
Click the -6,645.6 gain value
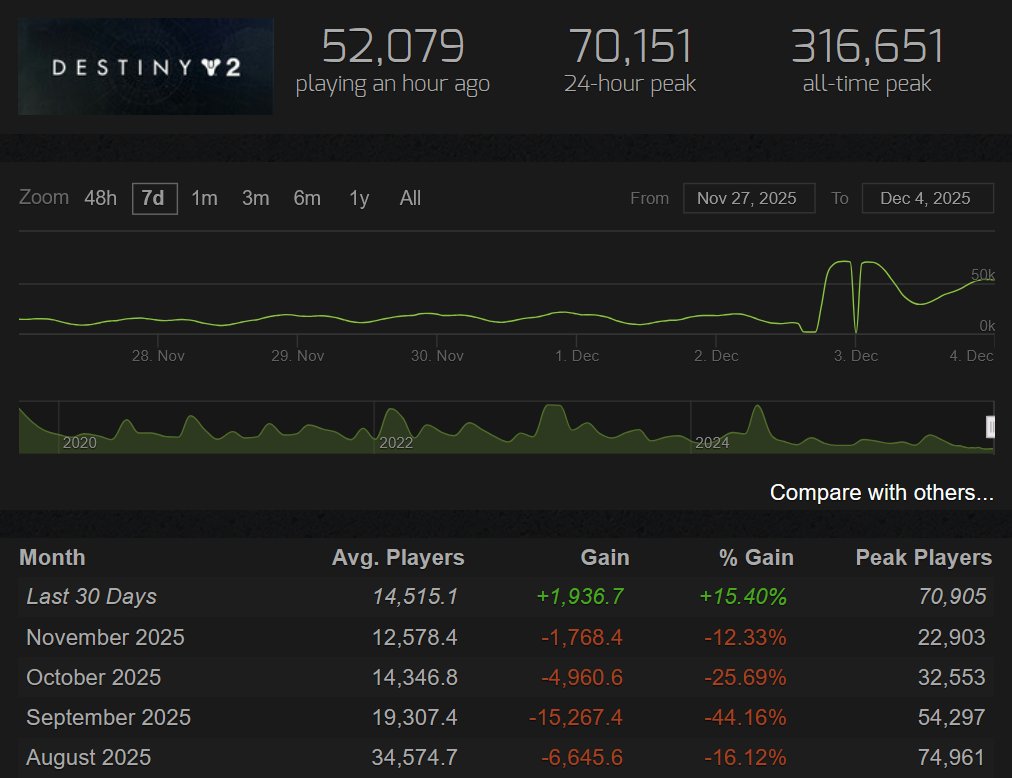(582, 758)
